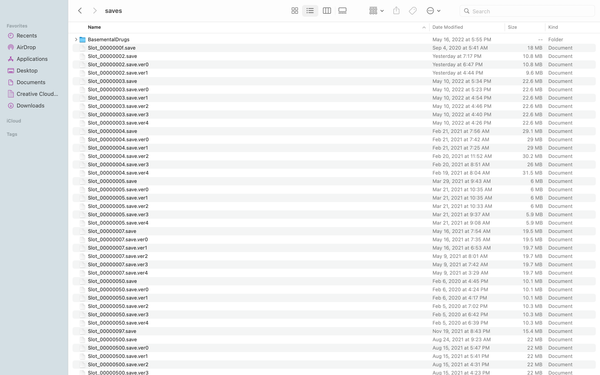Image resolution: width=600 pixels, height=375 pixels.
Task: Open Applications in the sidebar
Action: click(x=32, y=59)
